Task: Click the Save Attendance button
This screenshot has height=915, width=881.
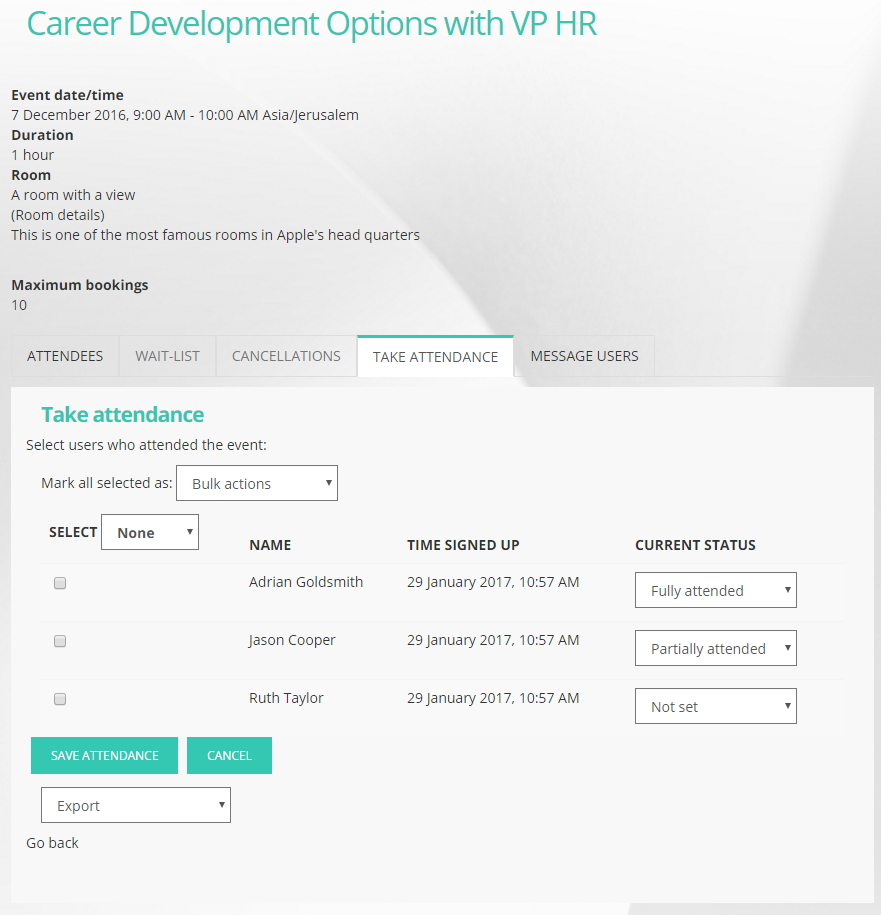Action: (x=104, y=756)
